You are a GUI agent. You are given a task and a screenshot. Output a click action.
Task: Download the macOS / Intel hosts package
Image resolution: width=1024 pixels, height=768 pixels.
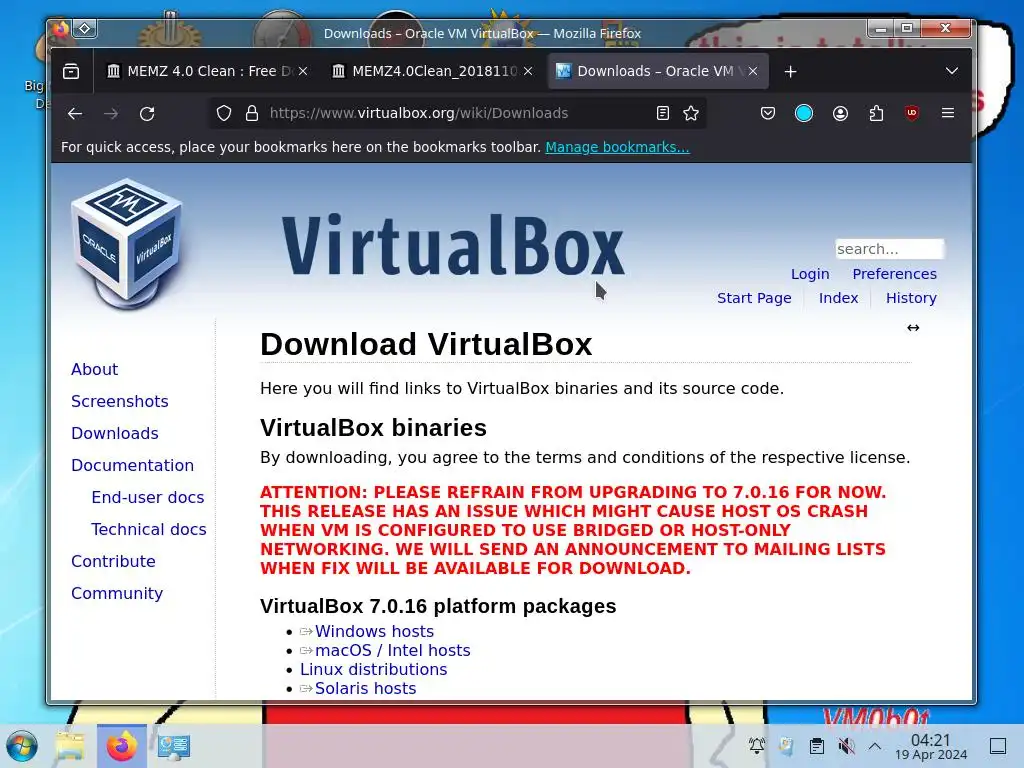[x=392, y=650]
